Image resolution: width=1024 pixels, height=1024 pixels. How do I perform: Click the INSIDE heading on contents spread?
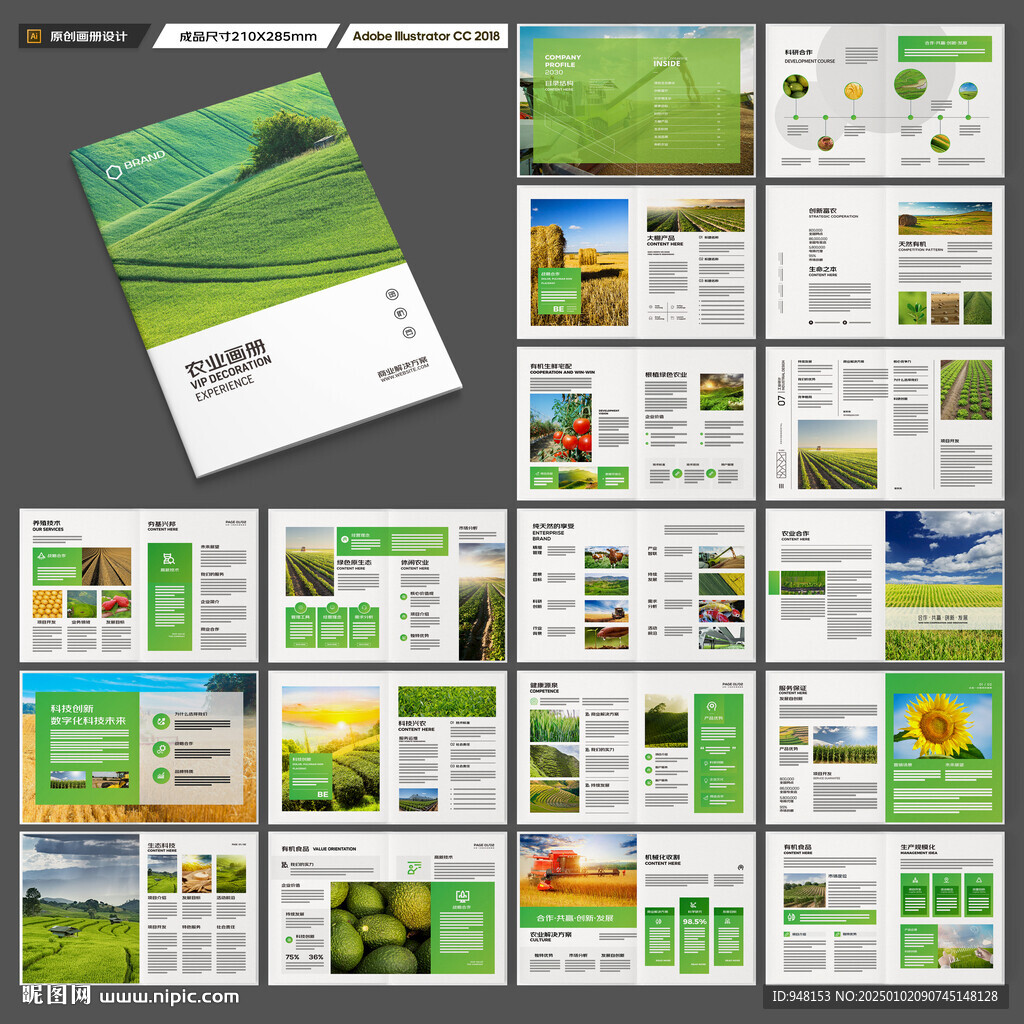coord(667,63)
